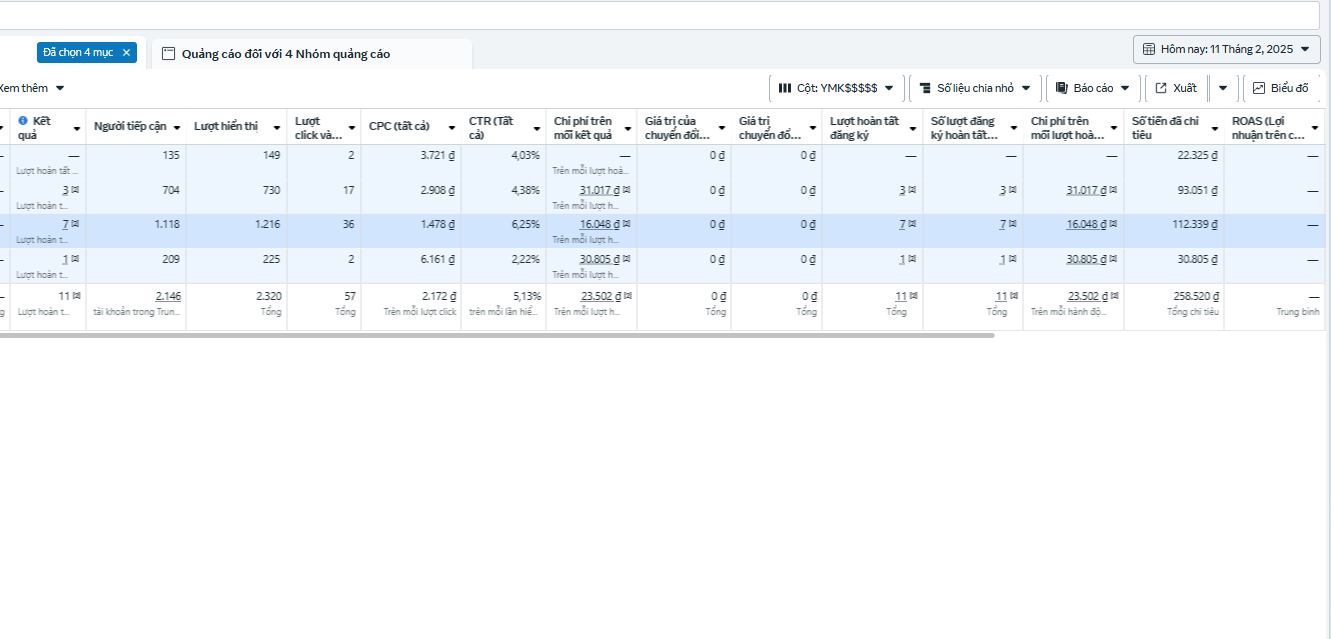Image resolution: width=1331 pixels, height=639 pixels.
Task: Open the 'Kết quả' column header arrow
Action: pos(77,129)
